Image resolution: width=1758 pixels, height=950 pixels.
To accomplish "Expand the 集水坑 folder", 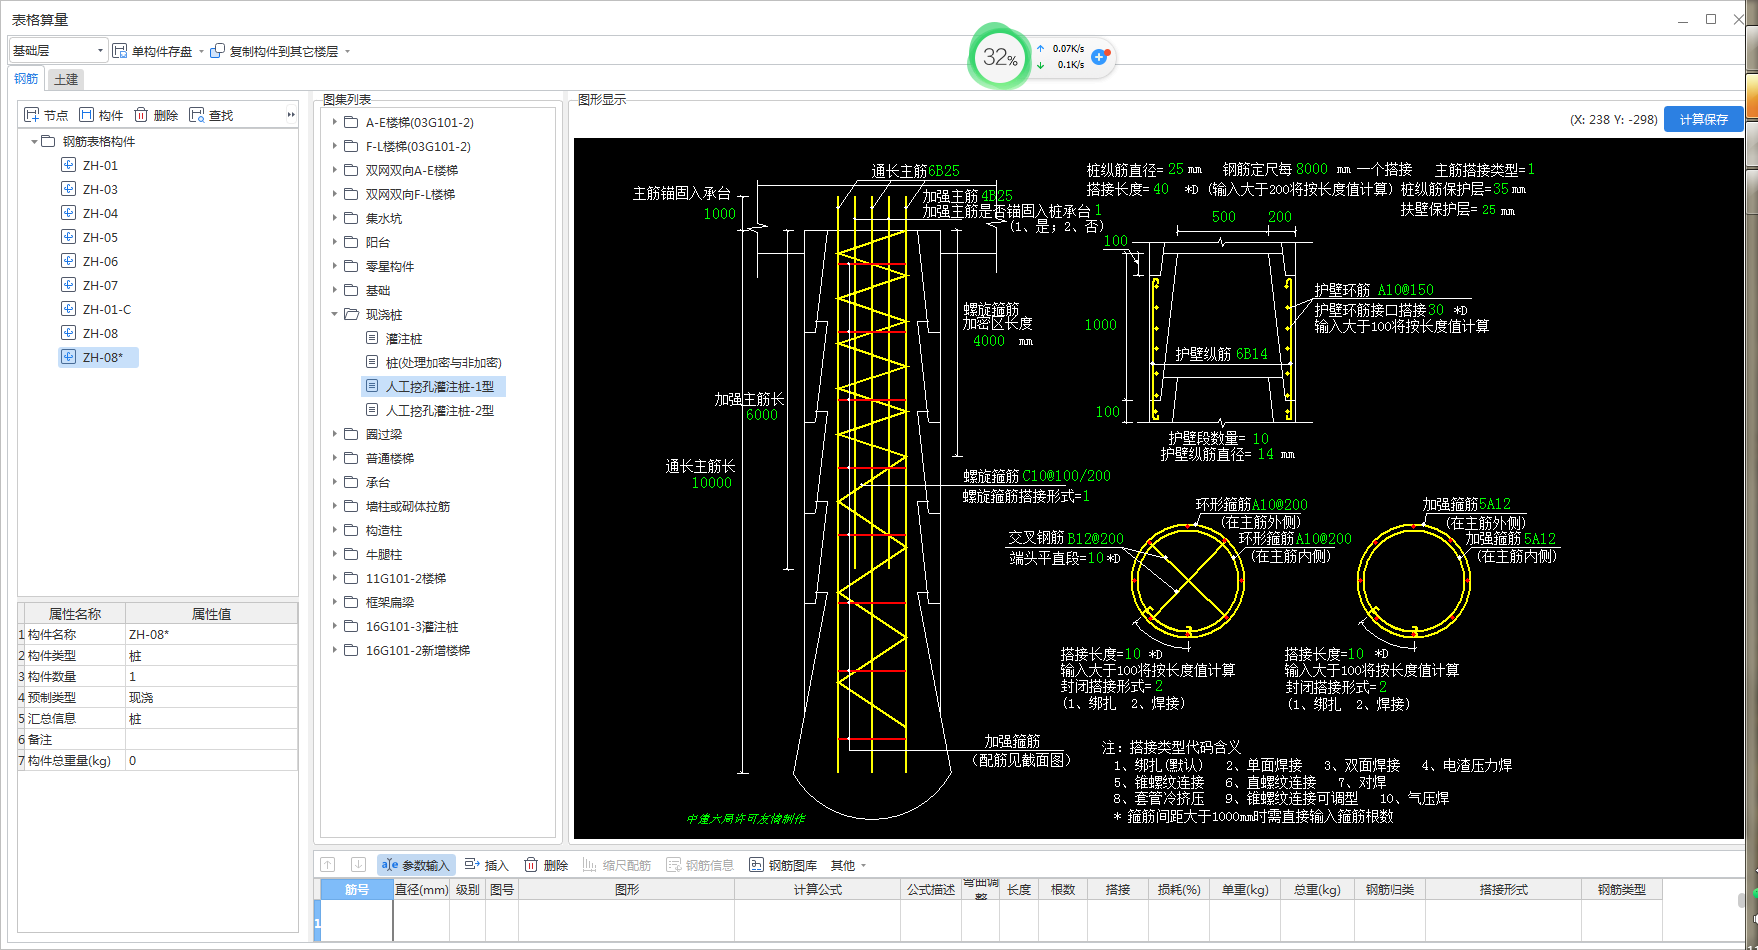I will tap(335, 219).
